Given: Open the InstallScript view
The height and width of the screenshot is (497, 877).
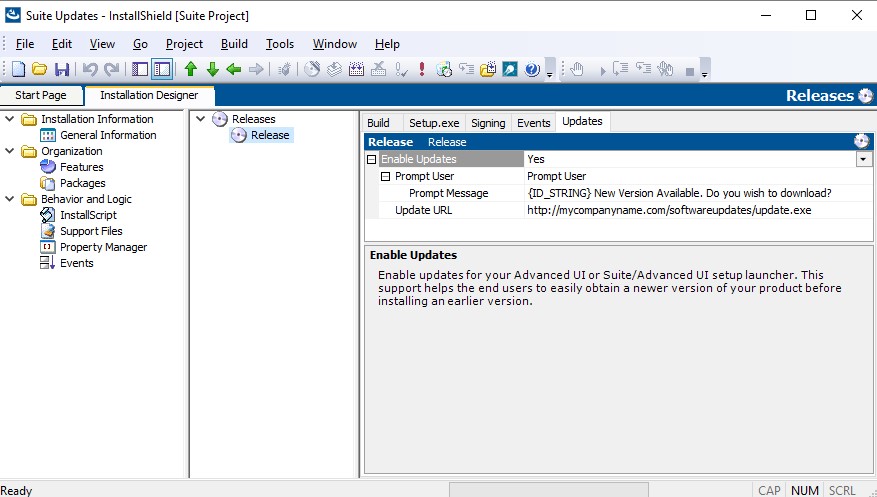Looking at the screenshot, I should pos(88,215).
